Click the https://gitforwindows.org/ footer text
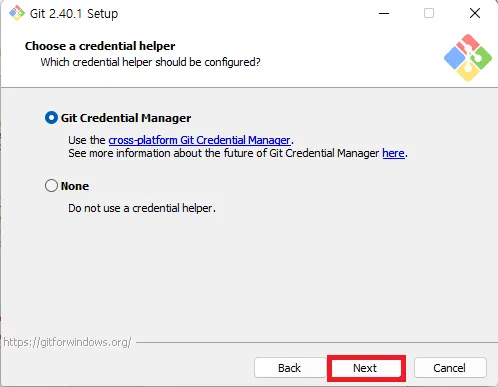The image size is (498, 387). (x=67, y=342)
